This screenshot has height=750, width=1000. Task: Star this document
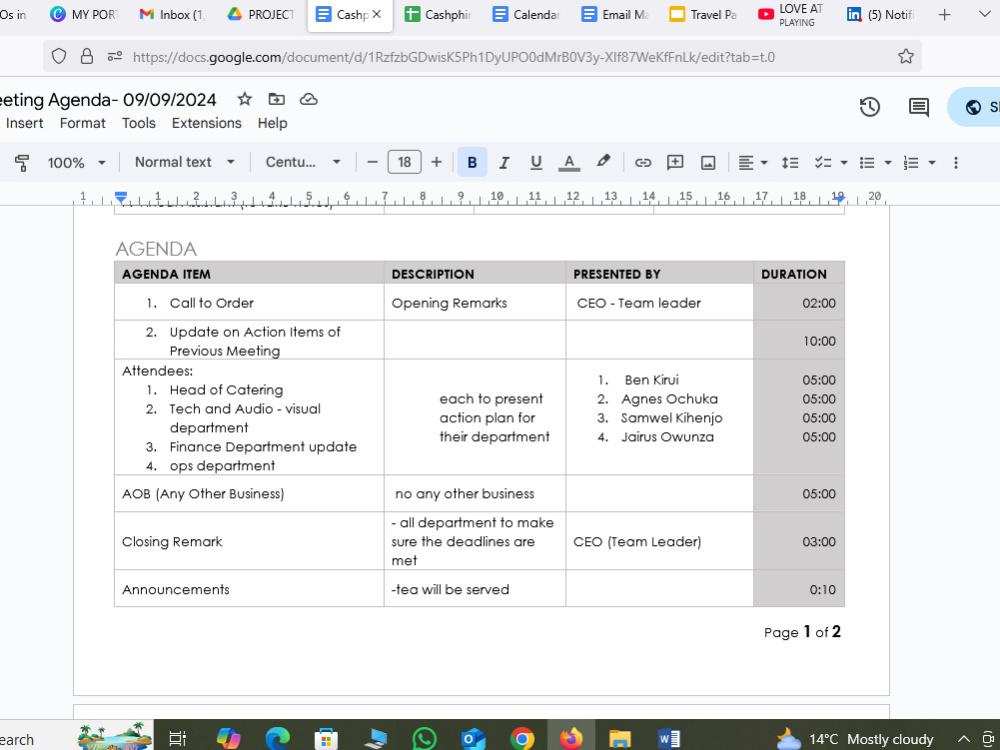tap(244, 99)
